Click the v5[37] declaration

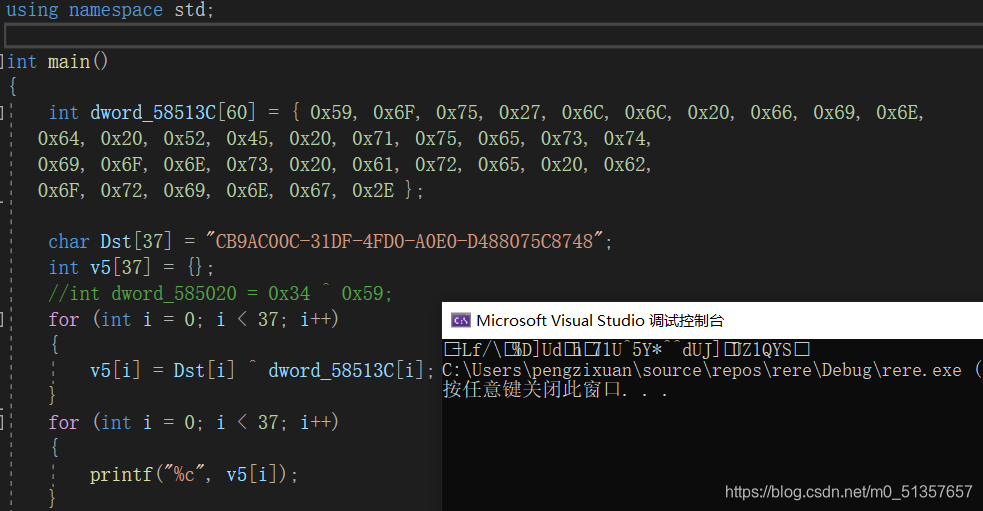pos(120,268)
